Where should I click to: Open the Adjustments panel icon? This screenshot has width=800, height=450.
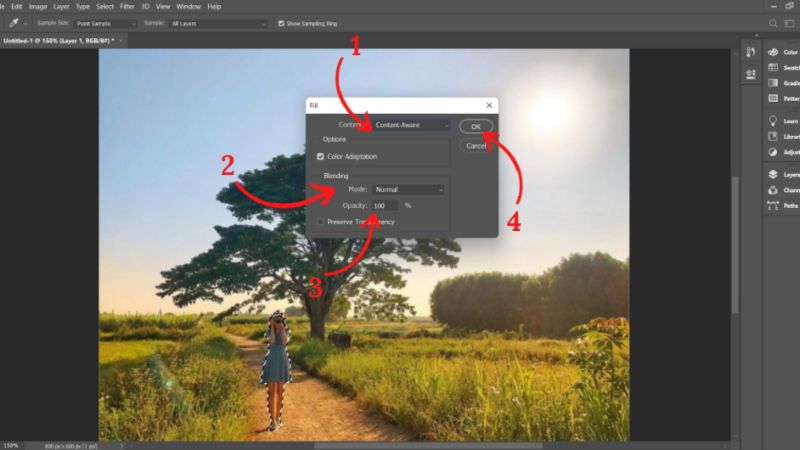[x=773, y=152]
